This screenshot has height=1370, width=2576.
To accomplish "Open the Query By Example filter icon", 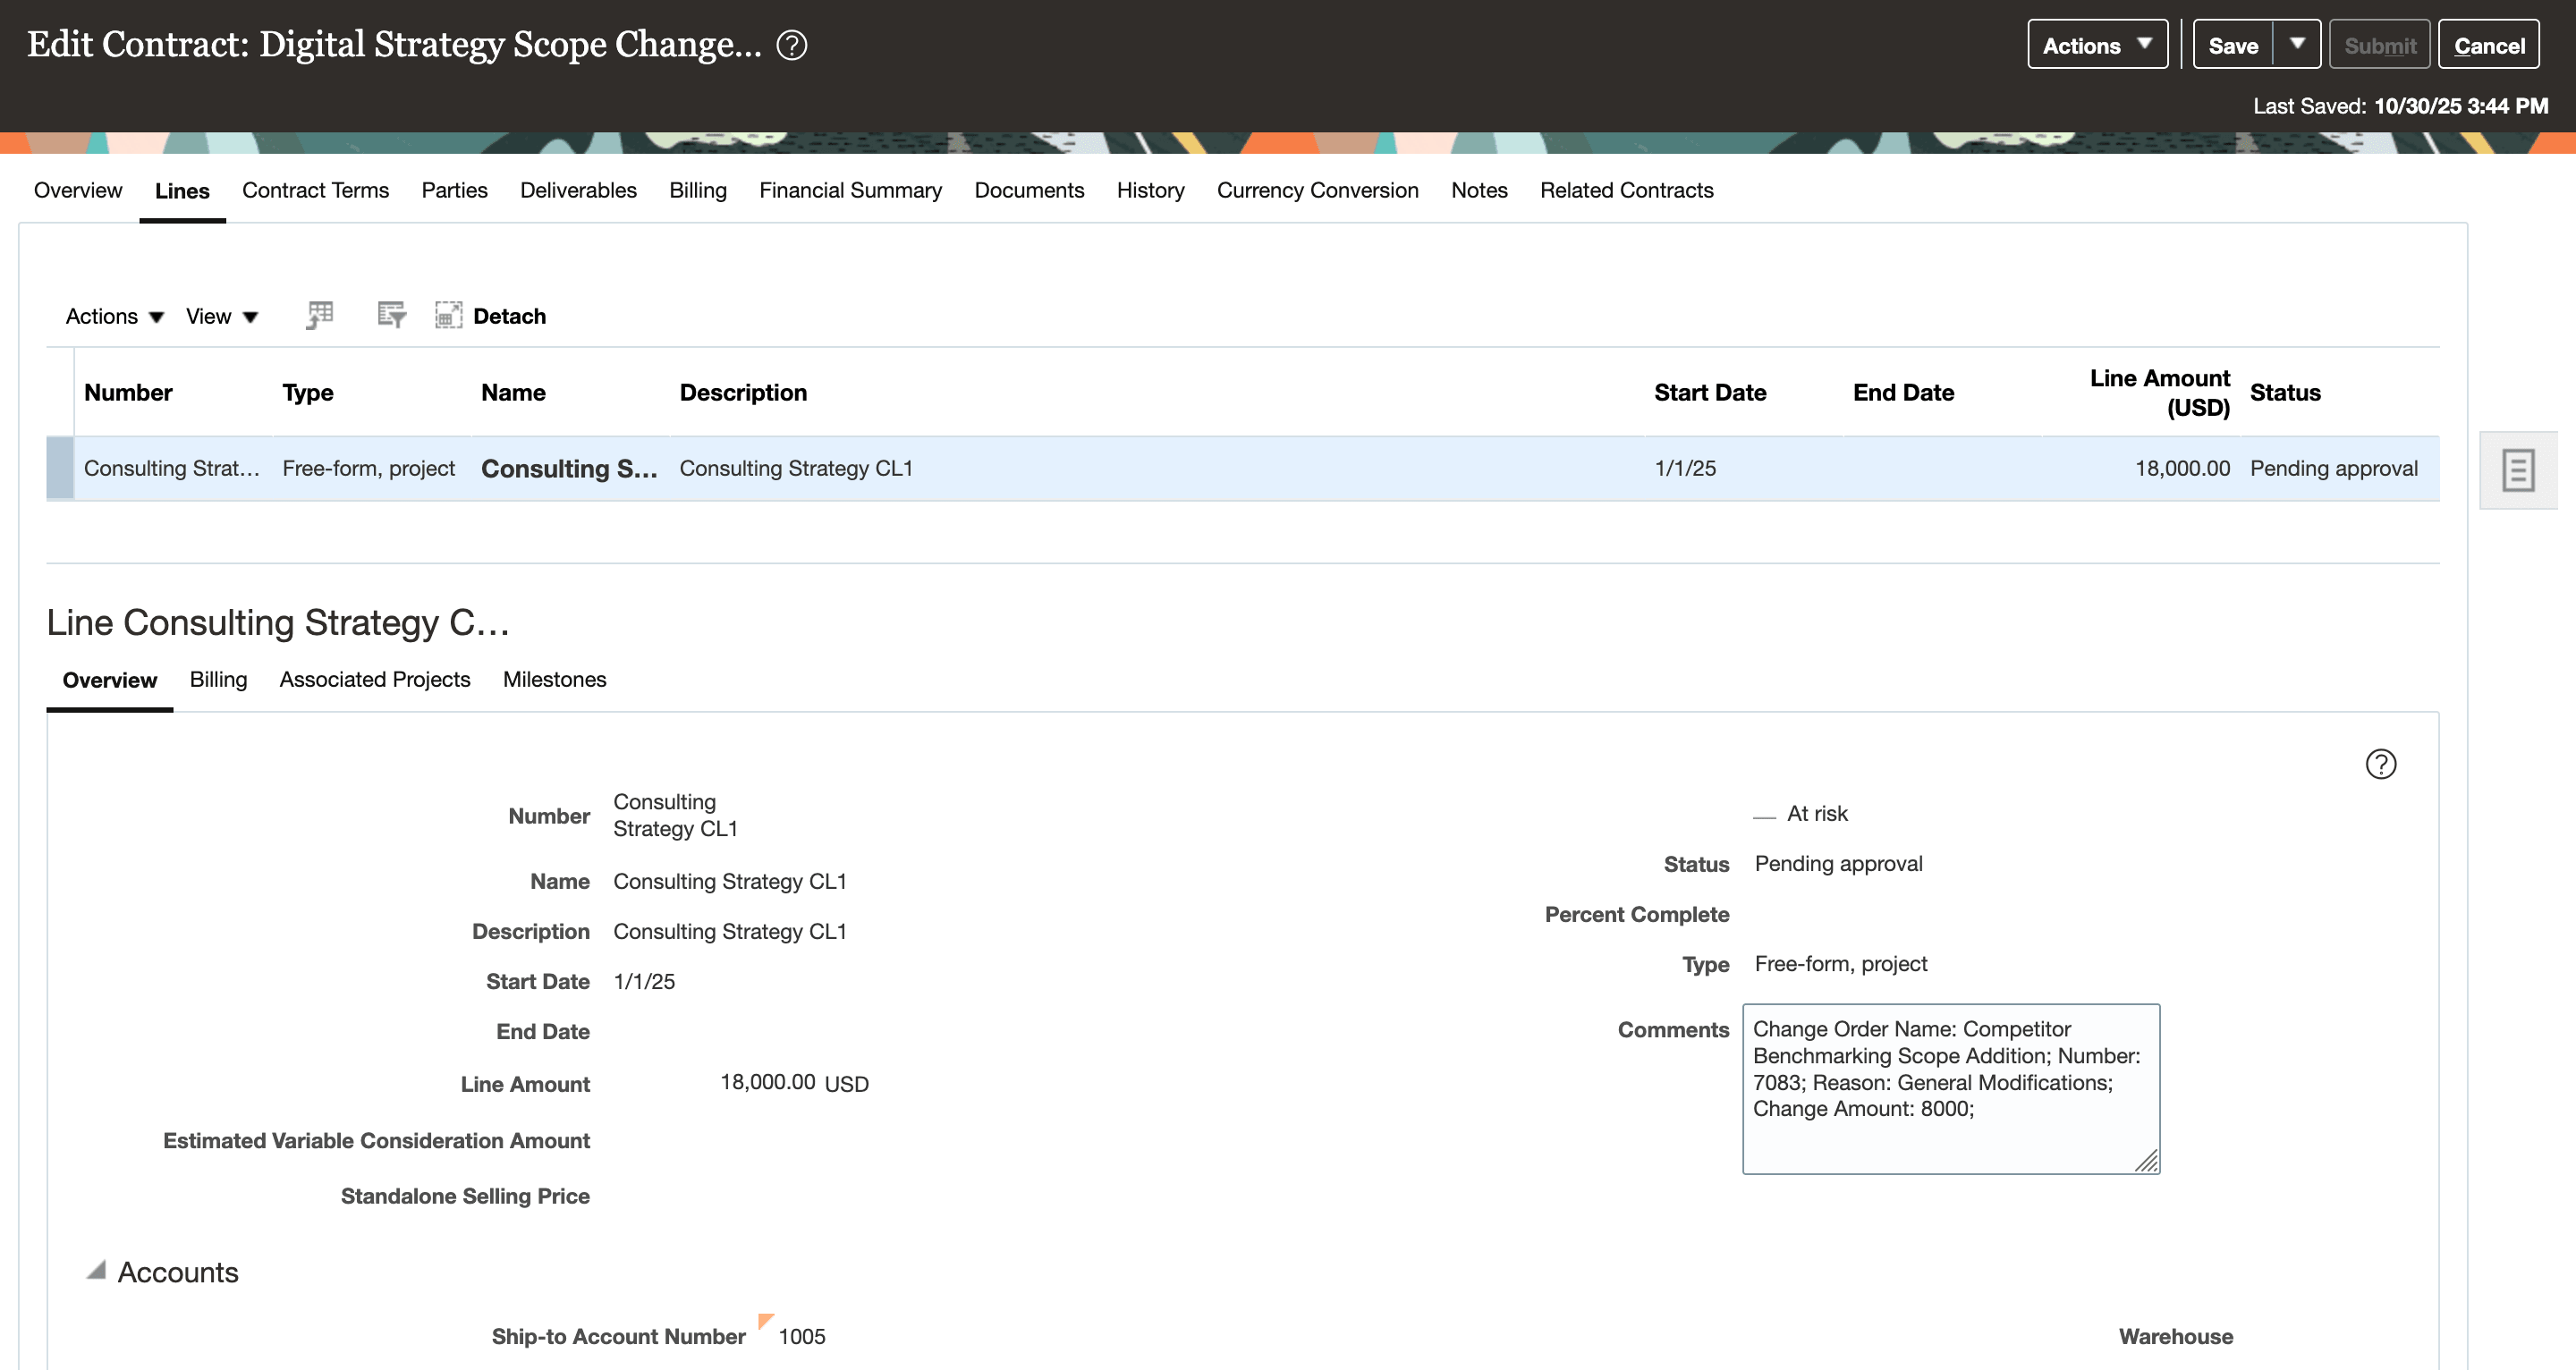I will click(392, 315).
